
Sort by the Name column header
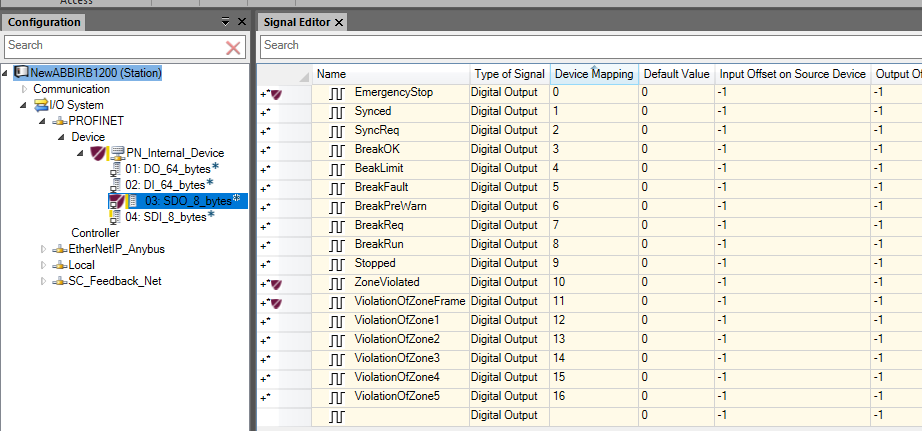click(x=391, y=74)
